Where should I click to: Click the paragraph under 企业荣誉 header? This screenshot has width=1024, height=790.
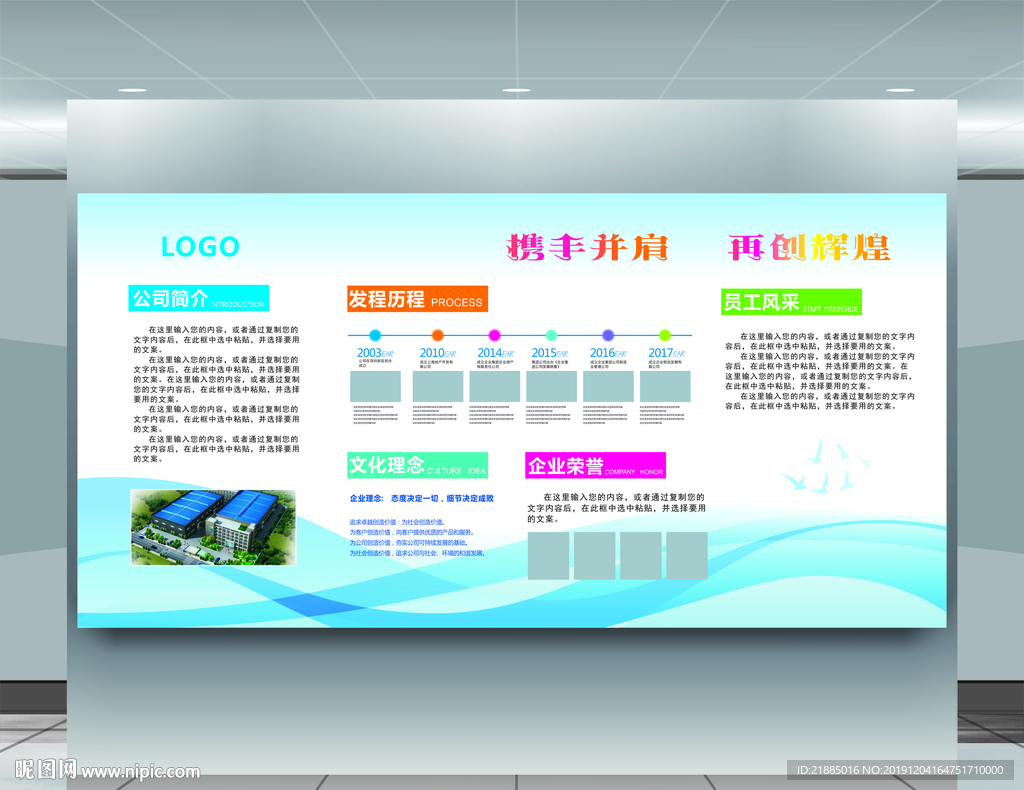point(616,508)
